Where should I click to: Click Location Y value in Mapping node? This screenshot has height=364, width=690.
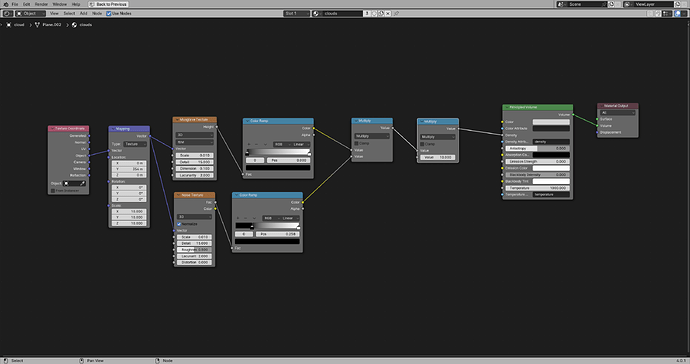point(129,169)
